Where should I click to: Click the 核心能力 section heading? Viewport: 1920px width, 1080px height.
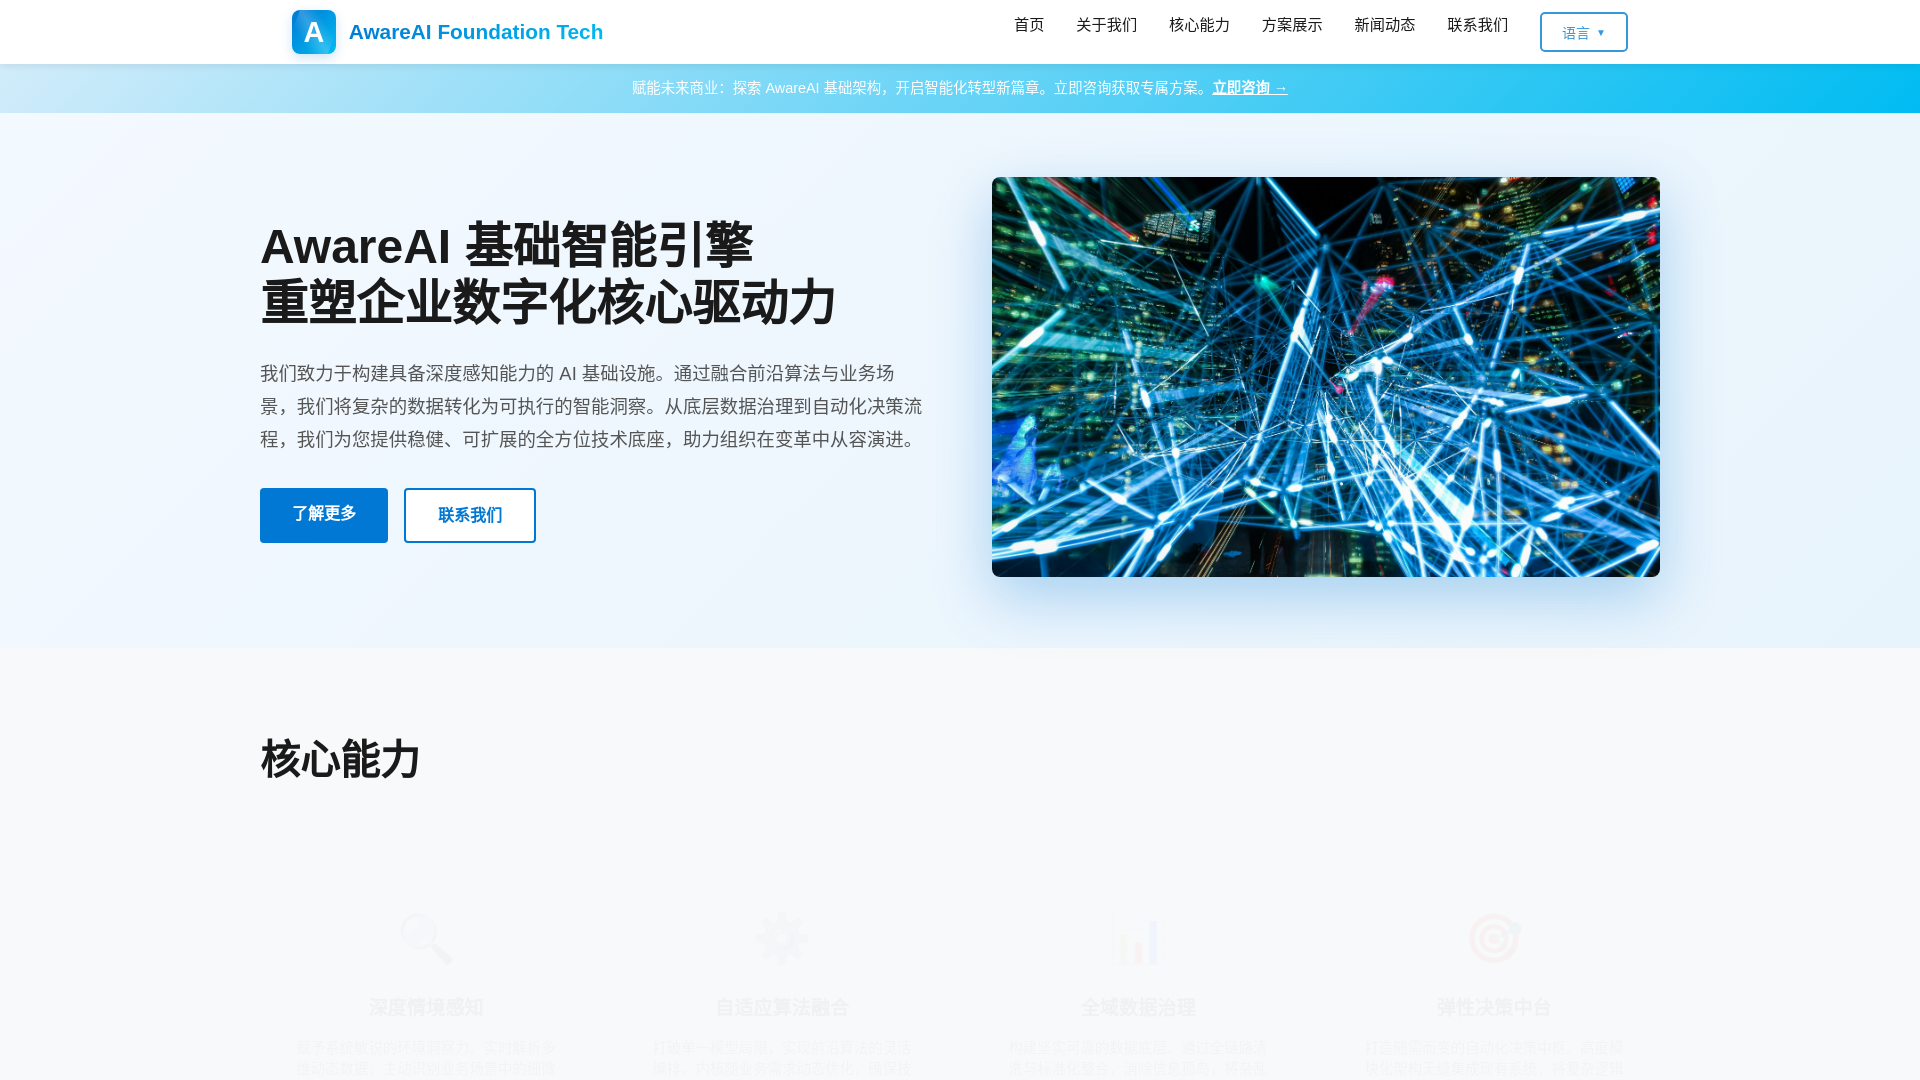click(340, 760)
